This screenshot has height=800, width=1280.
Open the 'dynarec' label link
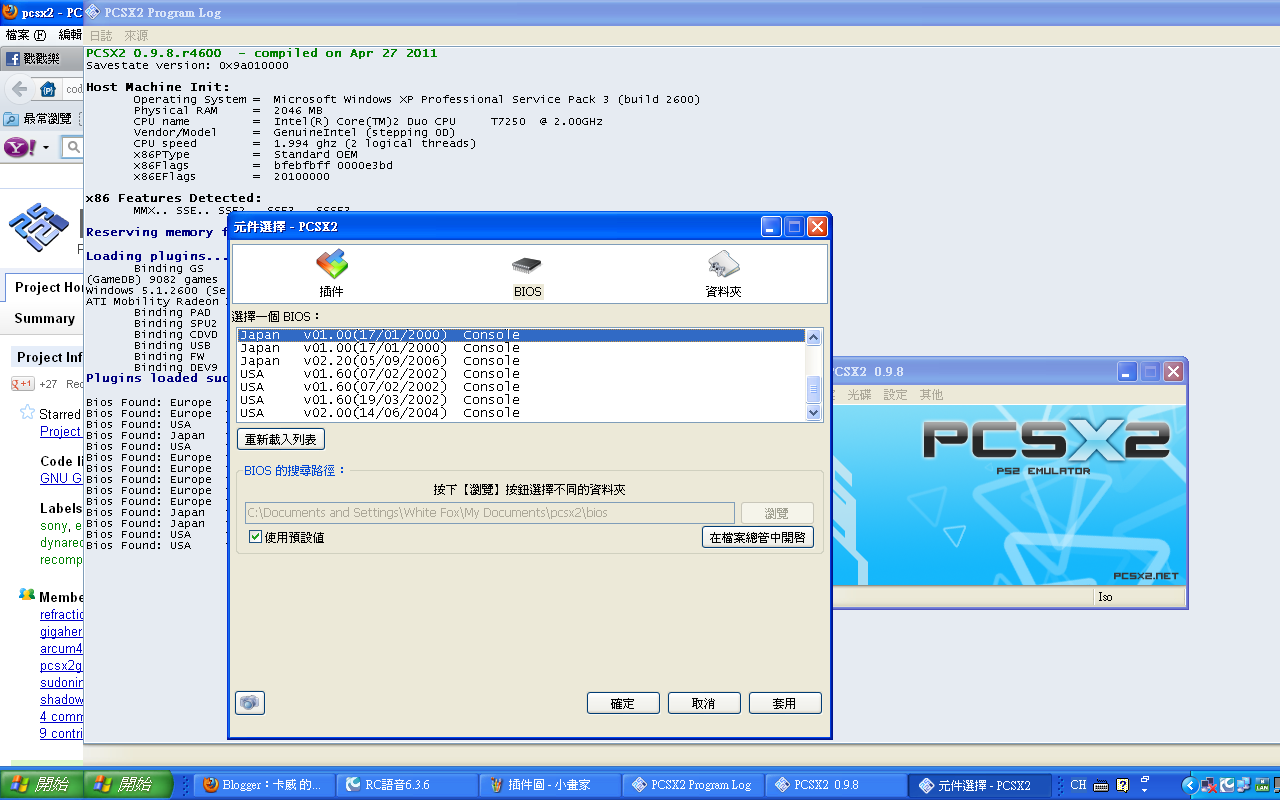62,543
